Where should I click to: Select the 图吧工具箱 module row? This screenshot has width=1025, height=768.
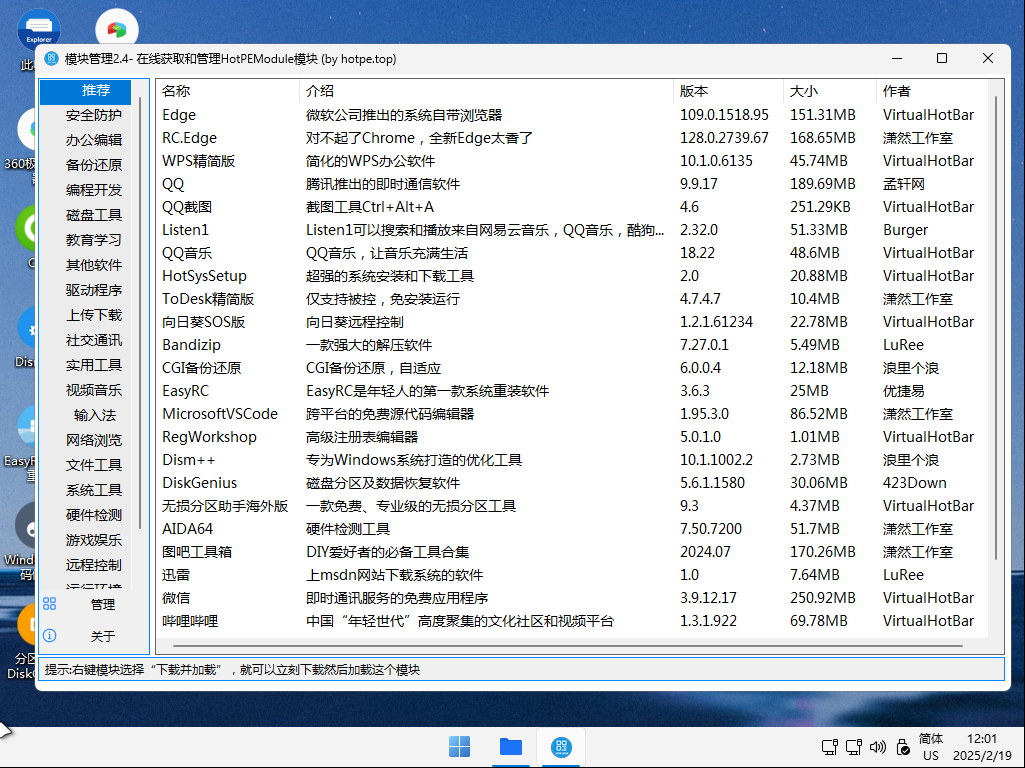[572, 552]
